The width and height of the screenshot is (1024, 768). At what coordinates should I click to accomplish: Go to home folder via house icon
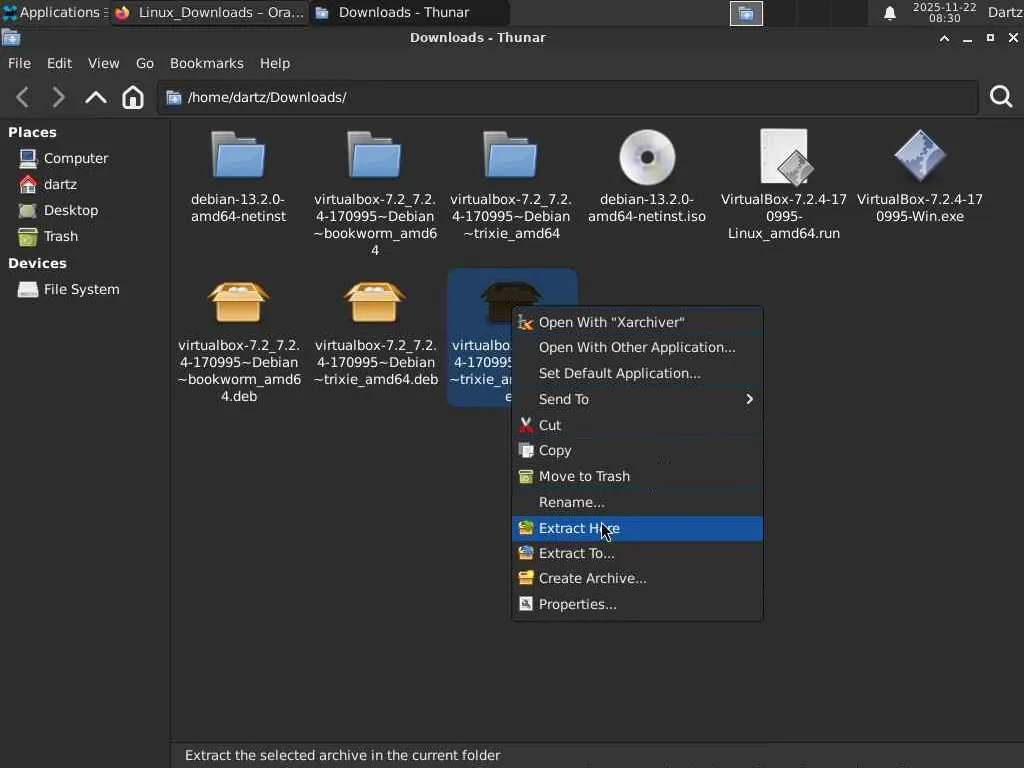pos(133,97)
